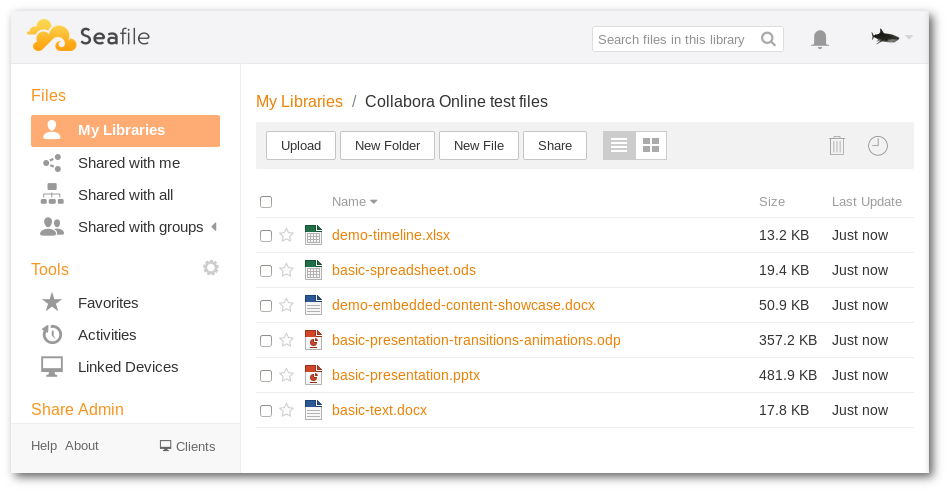Viewport: 948px width, 492px height.
Task: Check the select-all files checkbox
Action: (x=266, y=202)
